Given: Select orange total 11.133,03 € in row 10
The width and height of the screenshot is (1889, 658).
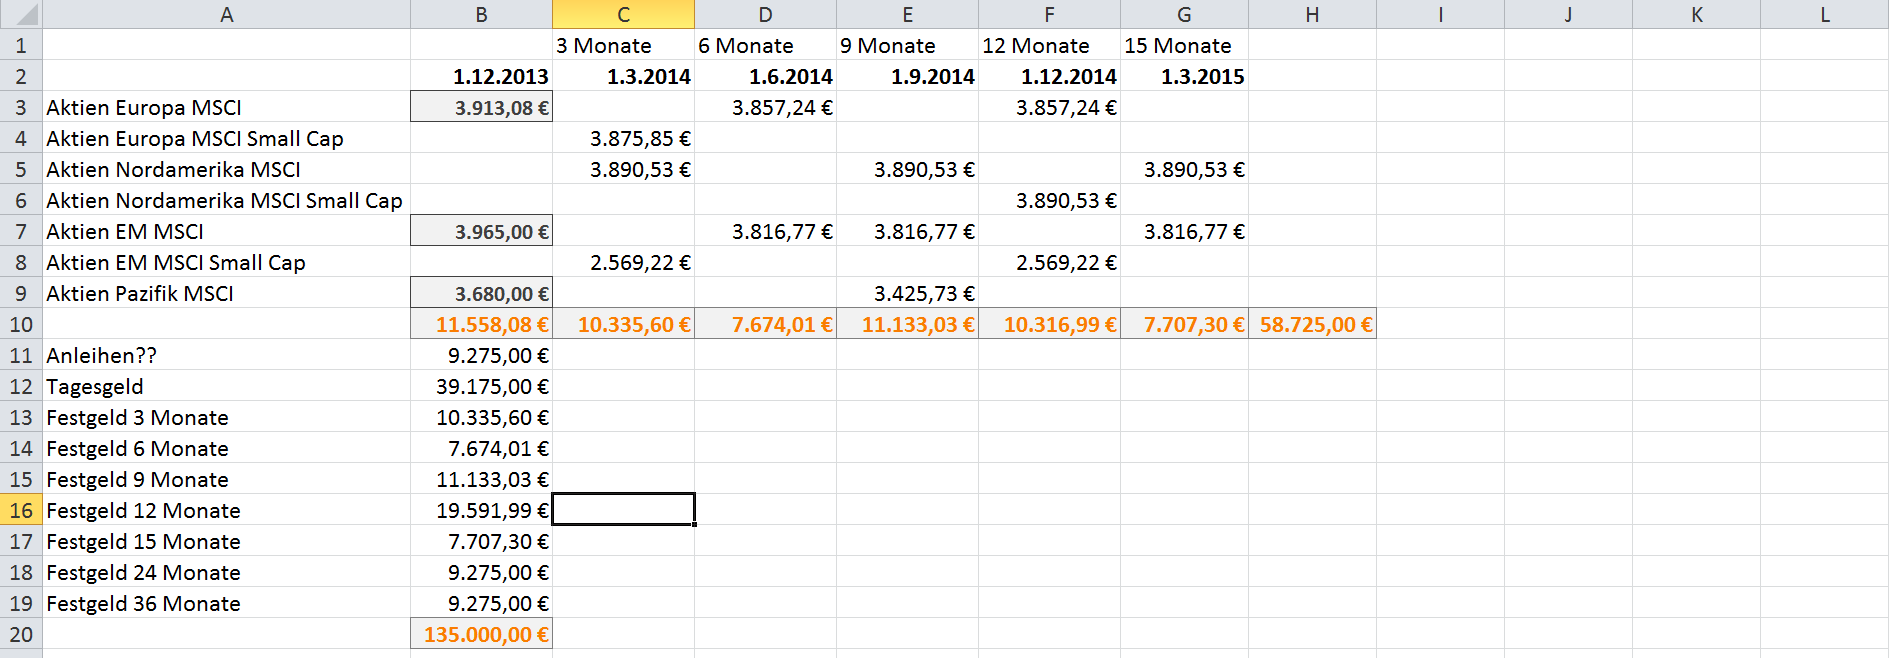Looking at the screenshot, I should [907, 324].
